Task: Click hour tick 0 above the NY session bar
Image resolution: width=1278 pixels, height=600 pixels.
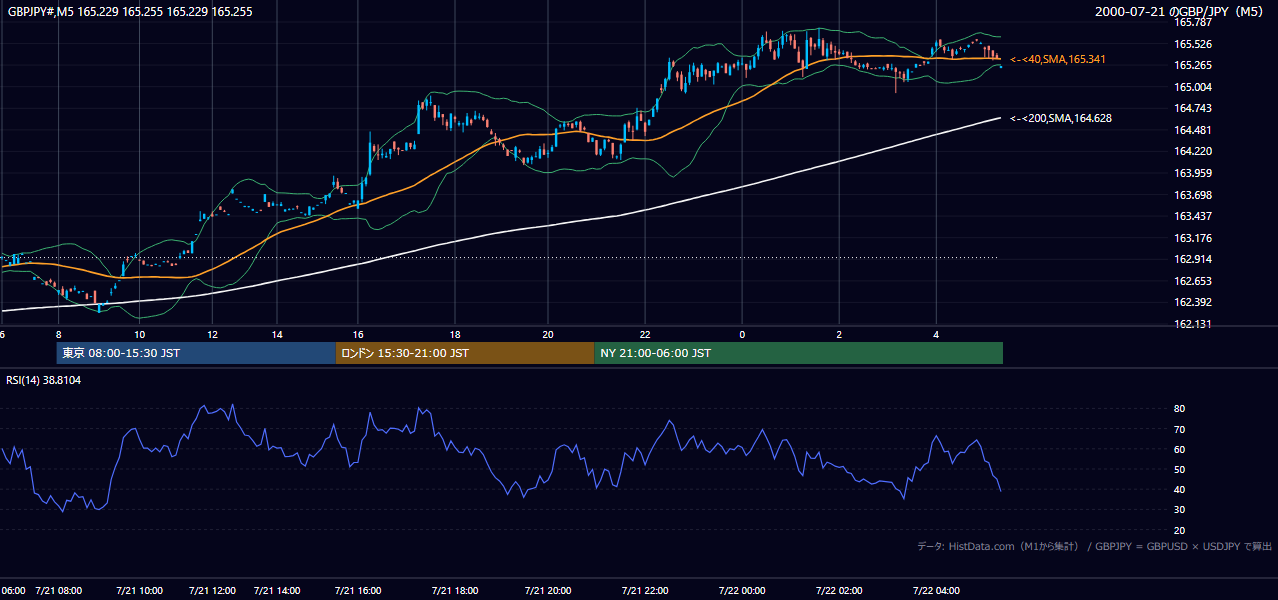Action: pos(742,334)
